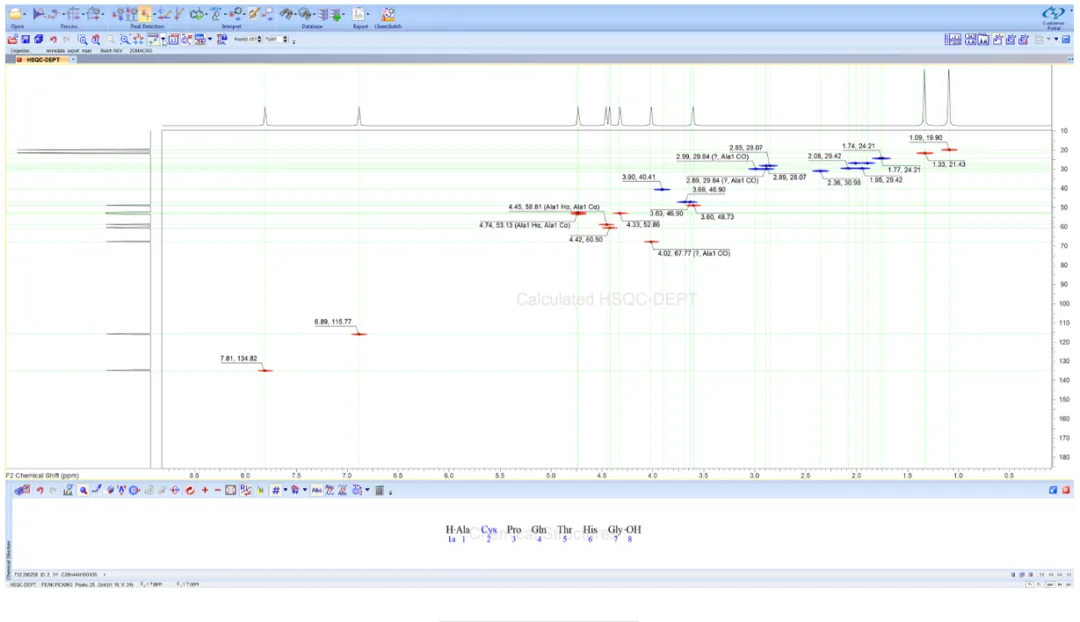Viewport: 1080px width, 622px height.
Task: Click the red plus icon in structure toolbar
Action: coord(205,490)
